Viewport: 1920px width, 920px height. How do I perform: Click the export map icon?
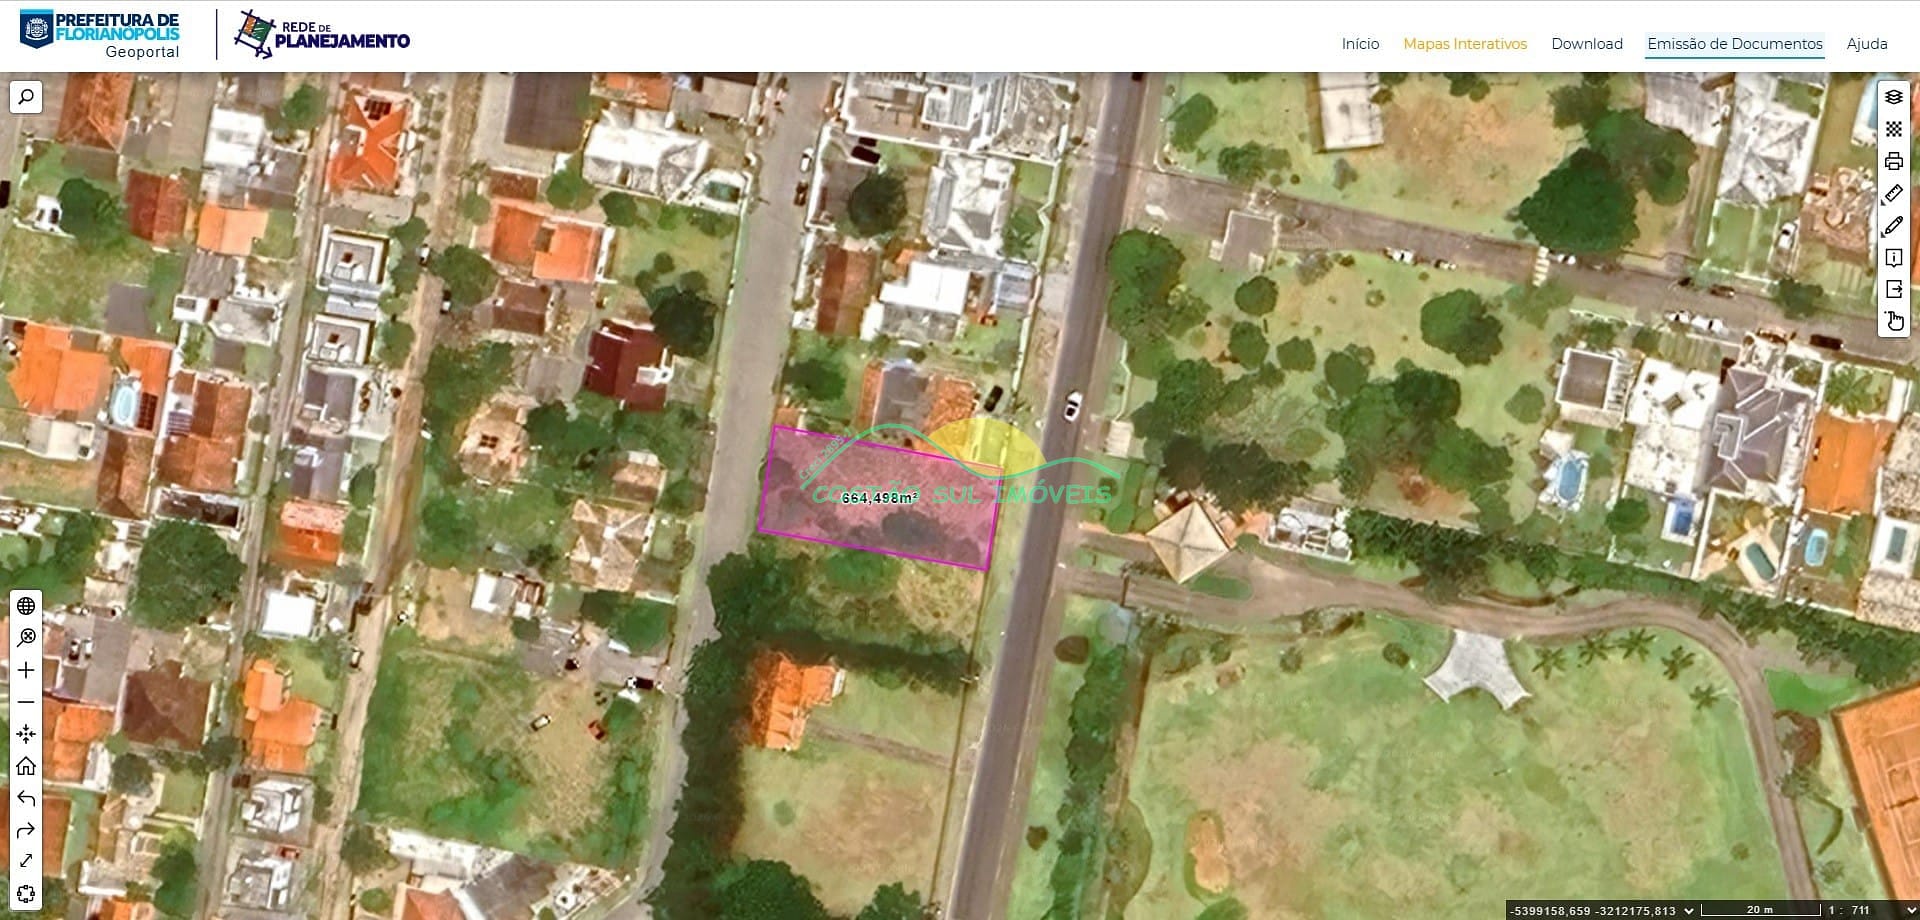1893,289
